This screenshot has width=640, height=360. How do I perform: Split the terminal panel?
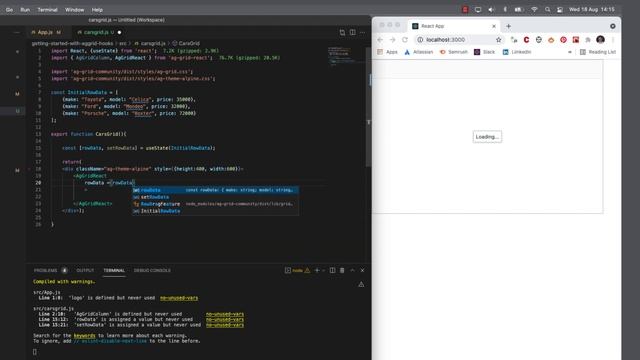click(332, 270)
